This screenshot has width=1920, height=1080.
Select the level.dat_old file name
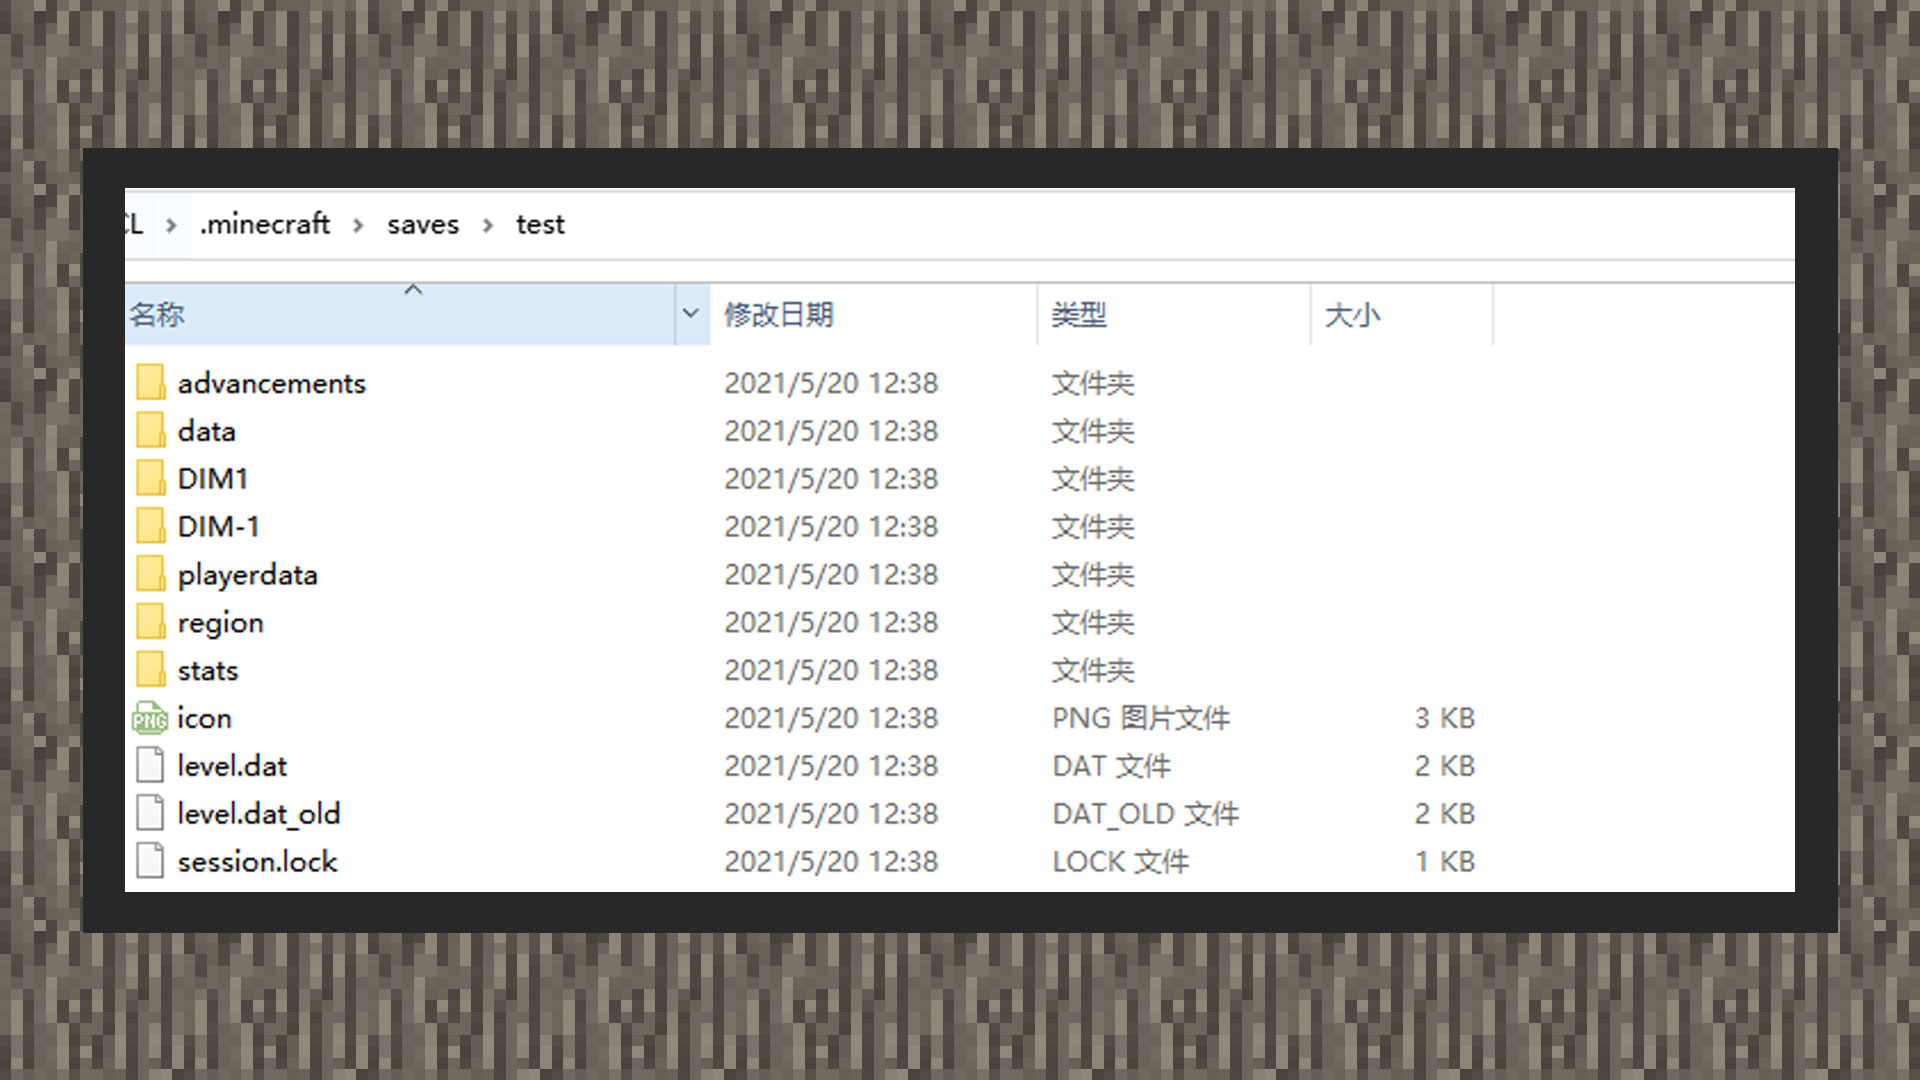259,814
